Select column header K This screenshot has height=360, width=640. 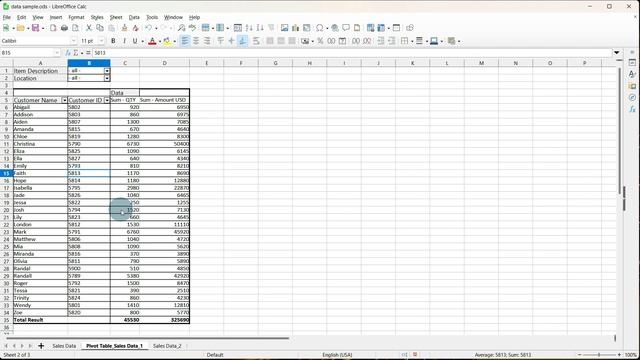412,63
